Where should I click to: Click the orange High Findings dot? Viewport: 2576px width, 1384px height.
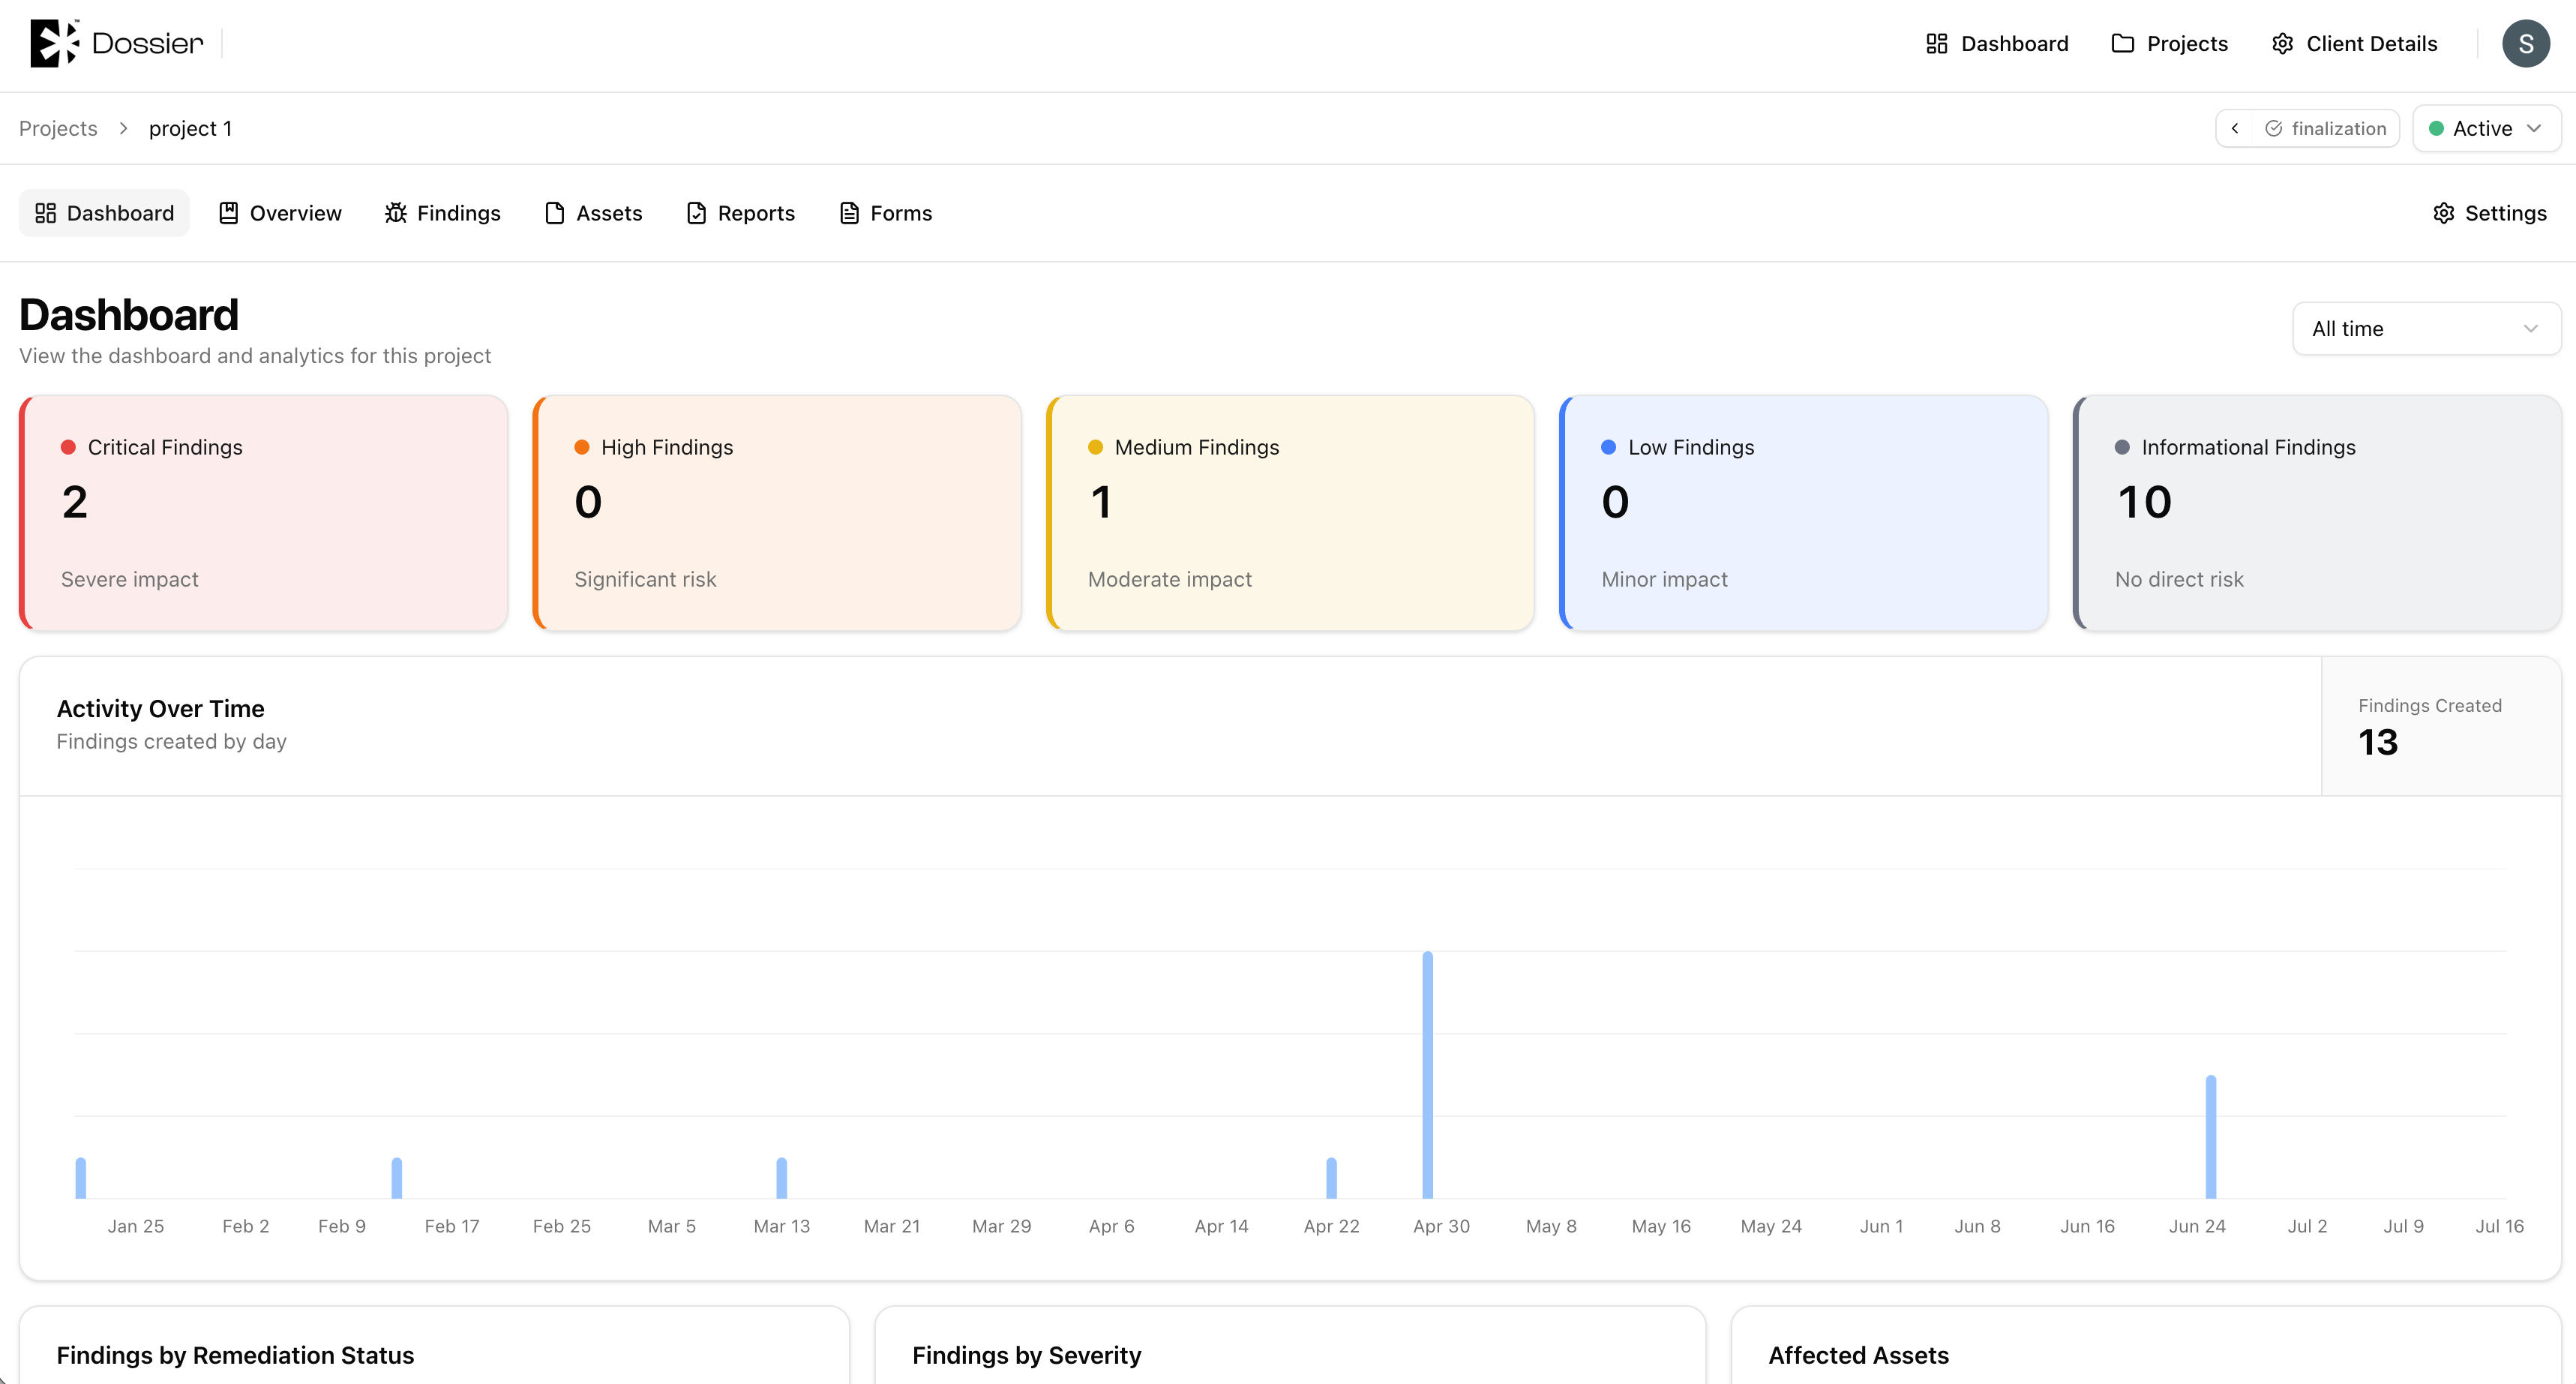tap(581, 447)
